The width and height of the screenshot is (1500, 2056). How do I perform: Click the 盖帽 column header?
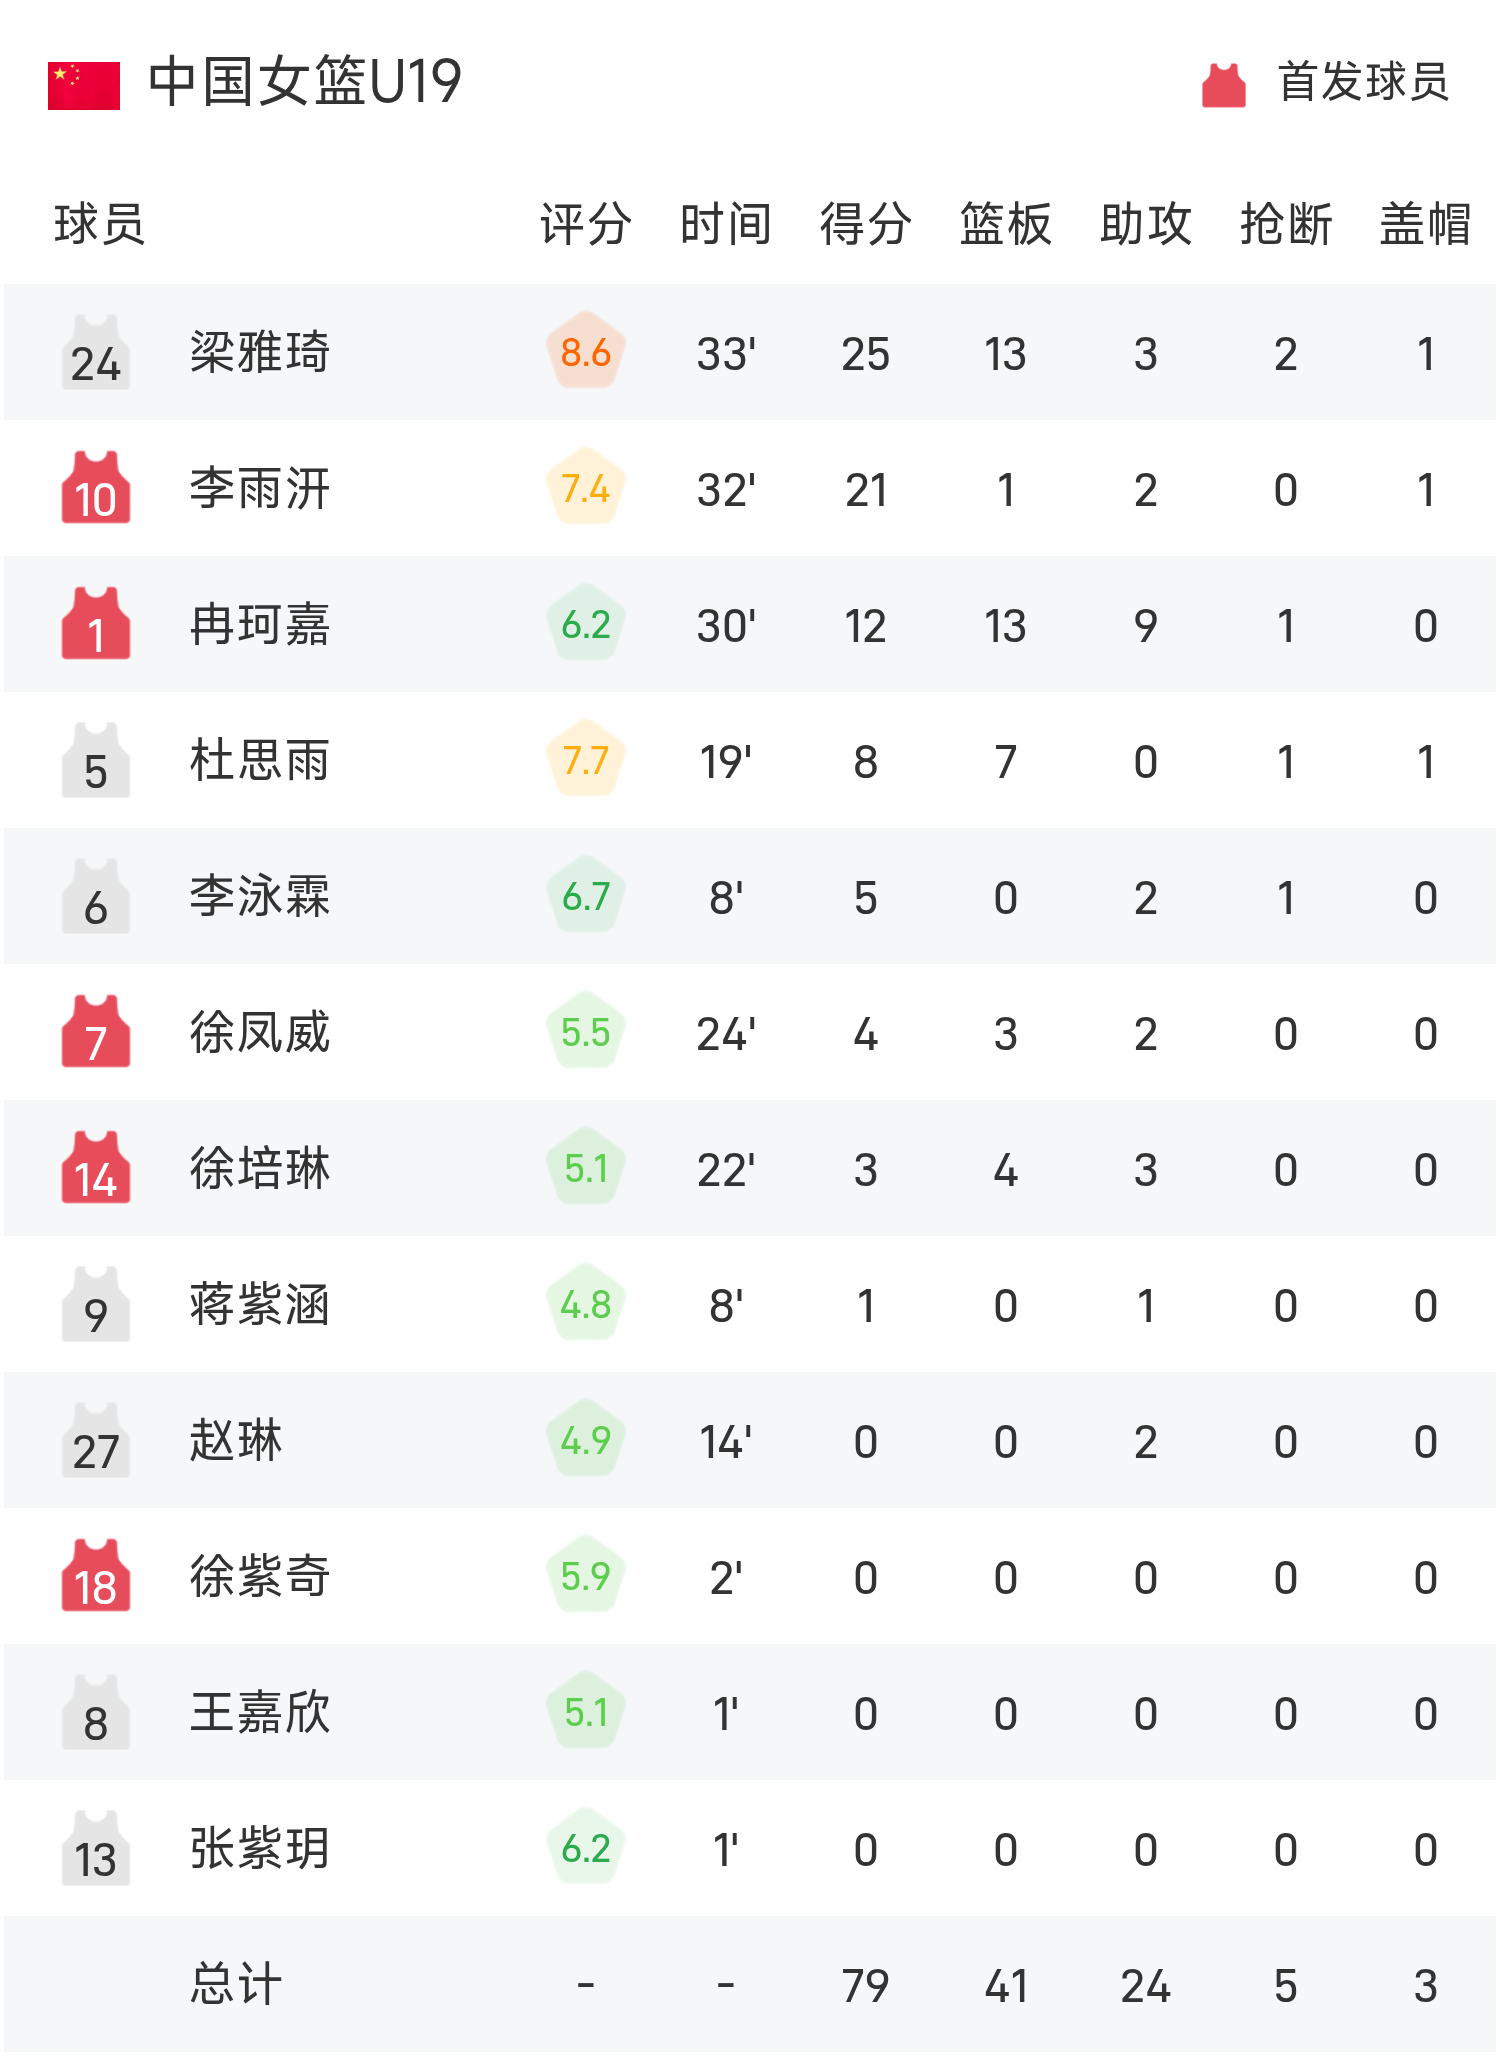pos(1426,224)
